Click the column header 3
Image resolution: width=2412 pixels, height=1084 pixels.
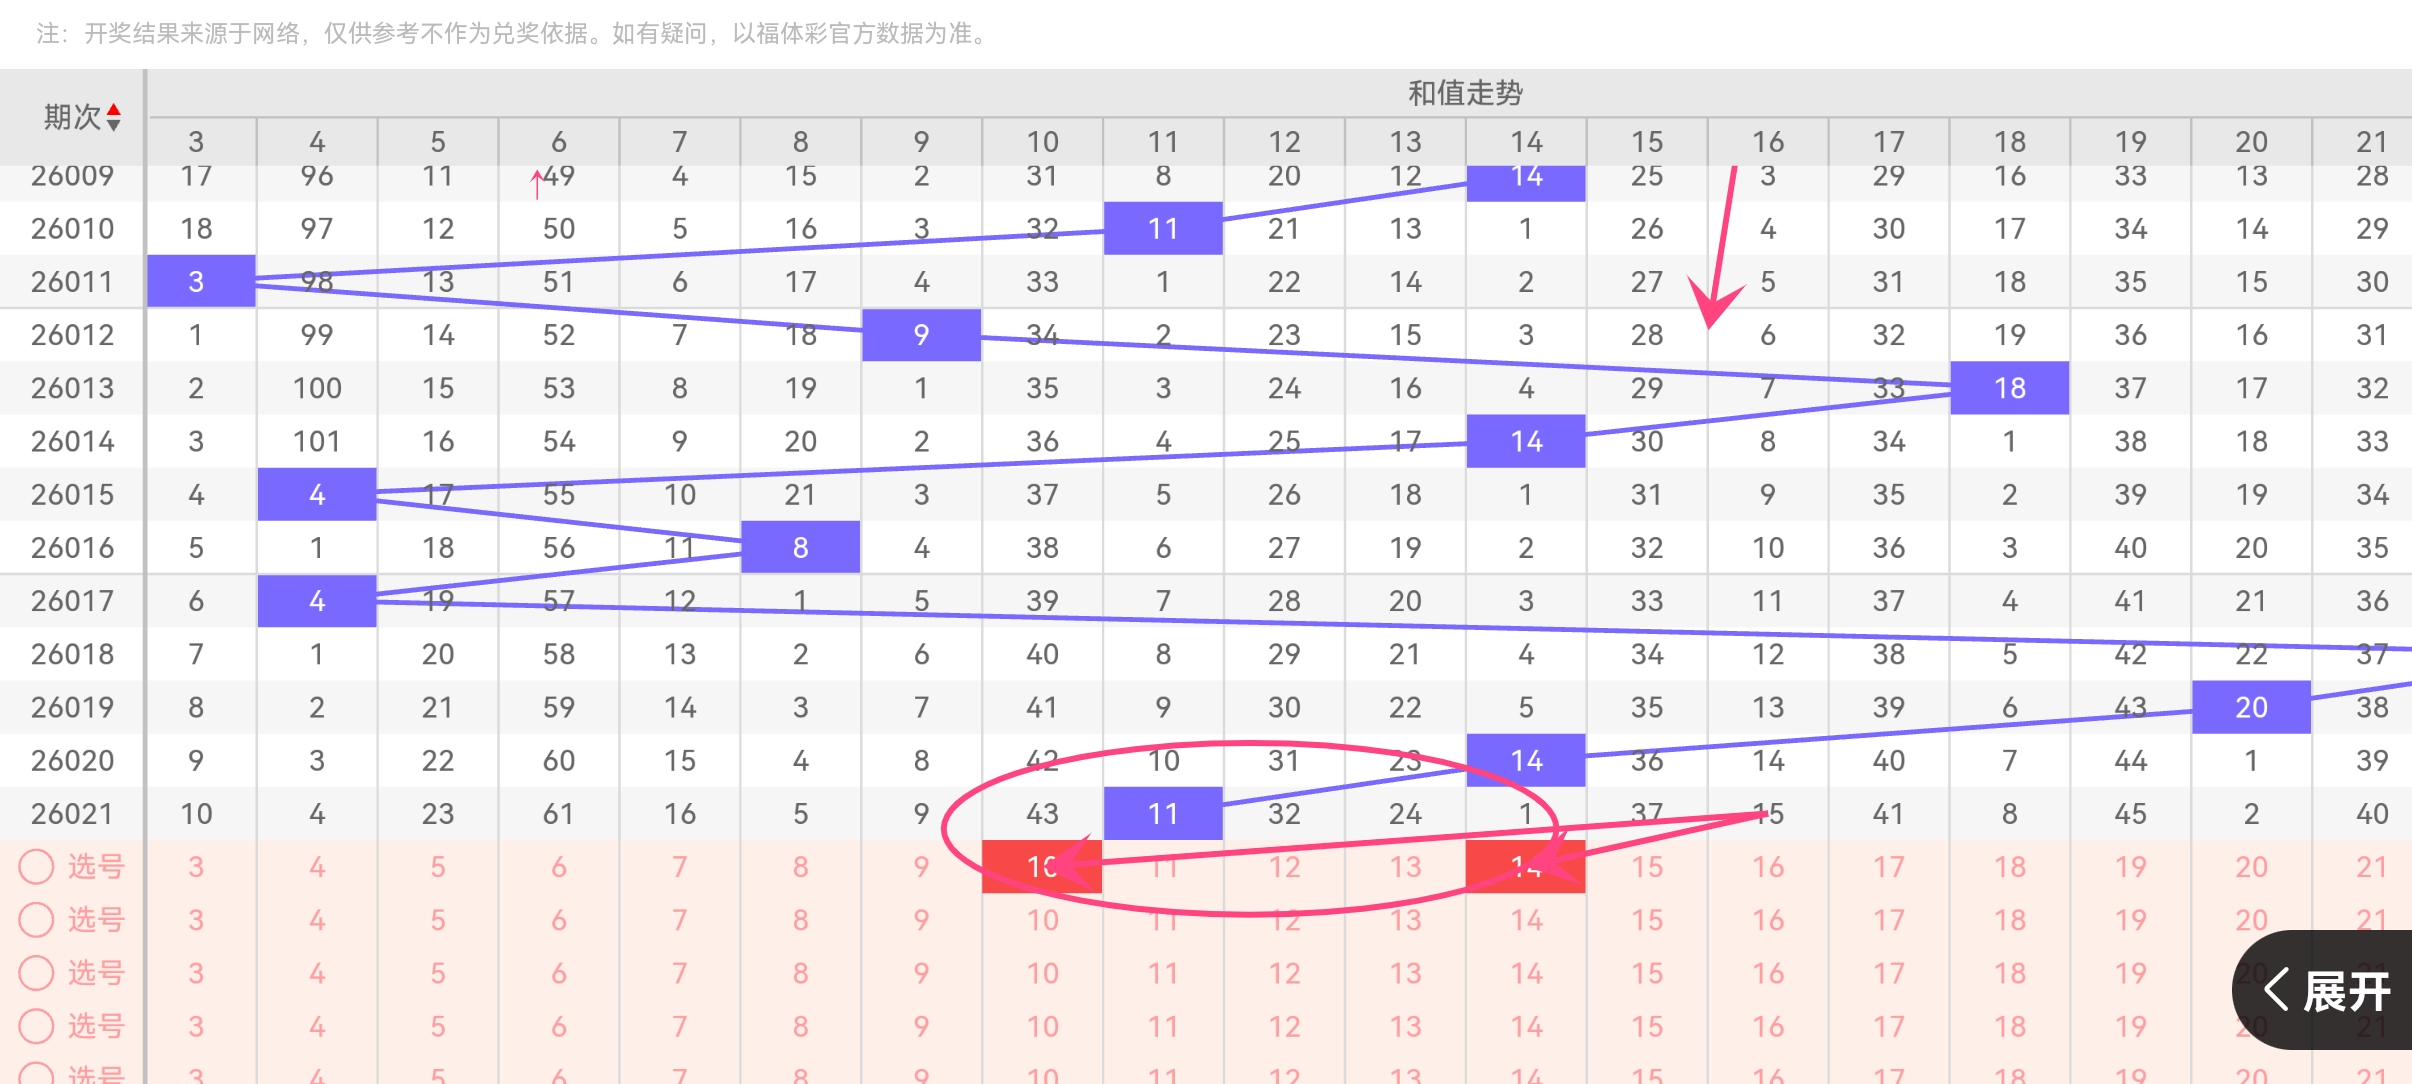(x=196, y=141)
